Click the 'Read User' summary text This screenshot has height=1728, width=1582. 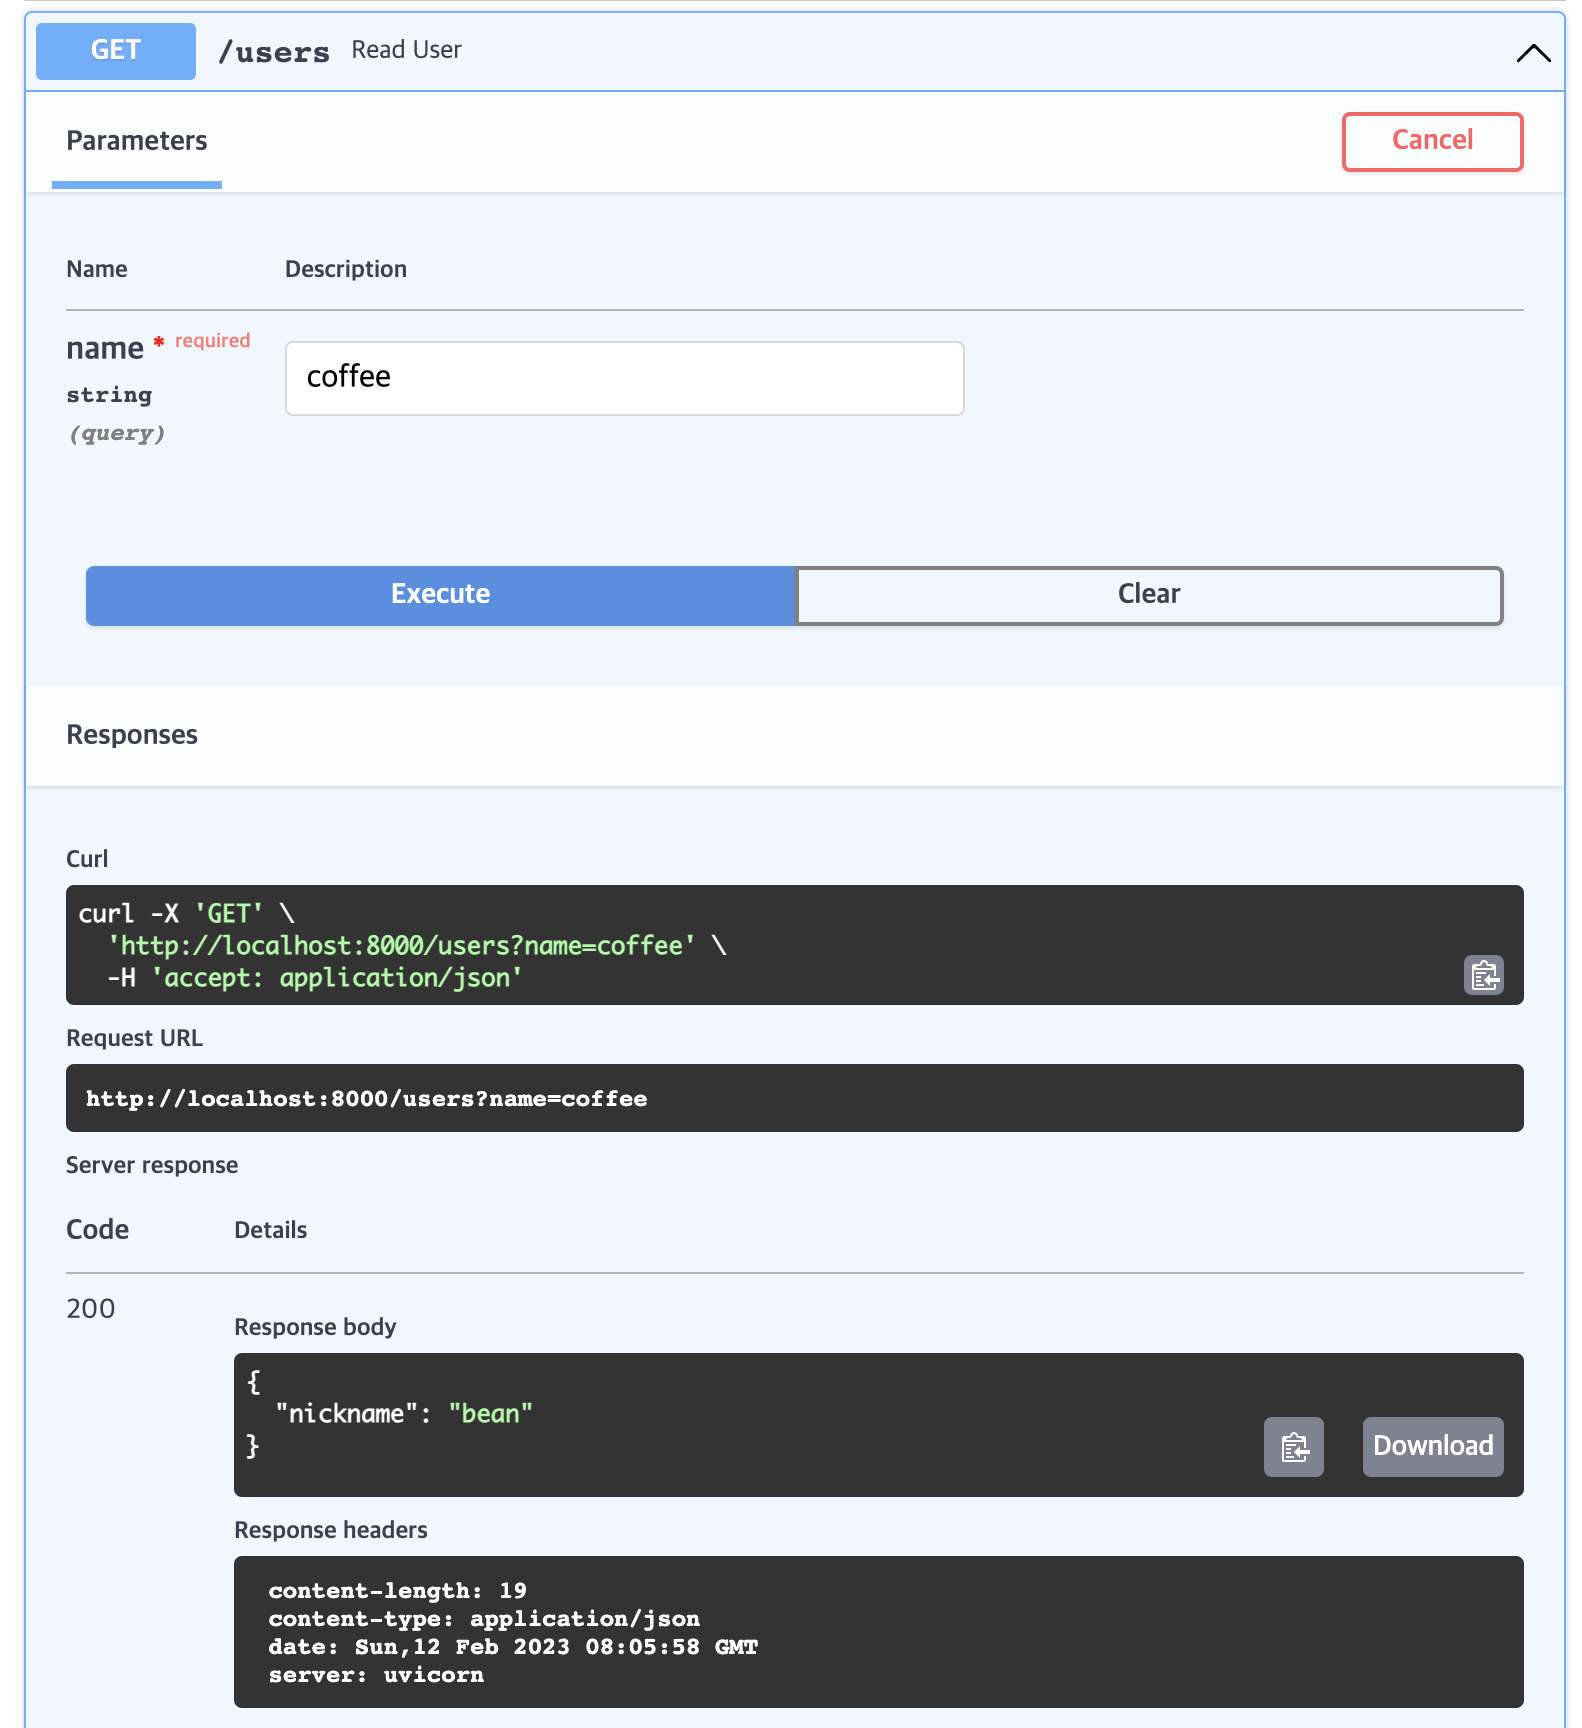pos(406,50)
